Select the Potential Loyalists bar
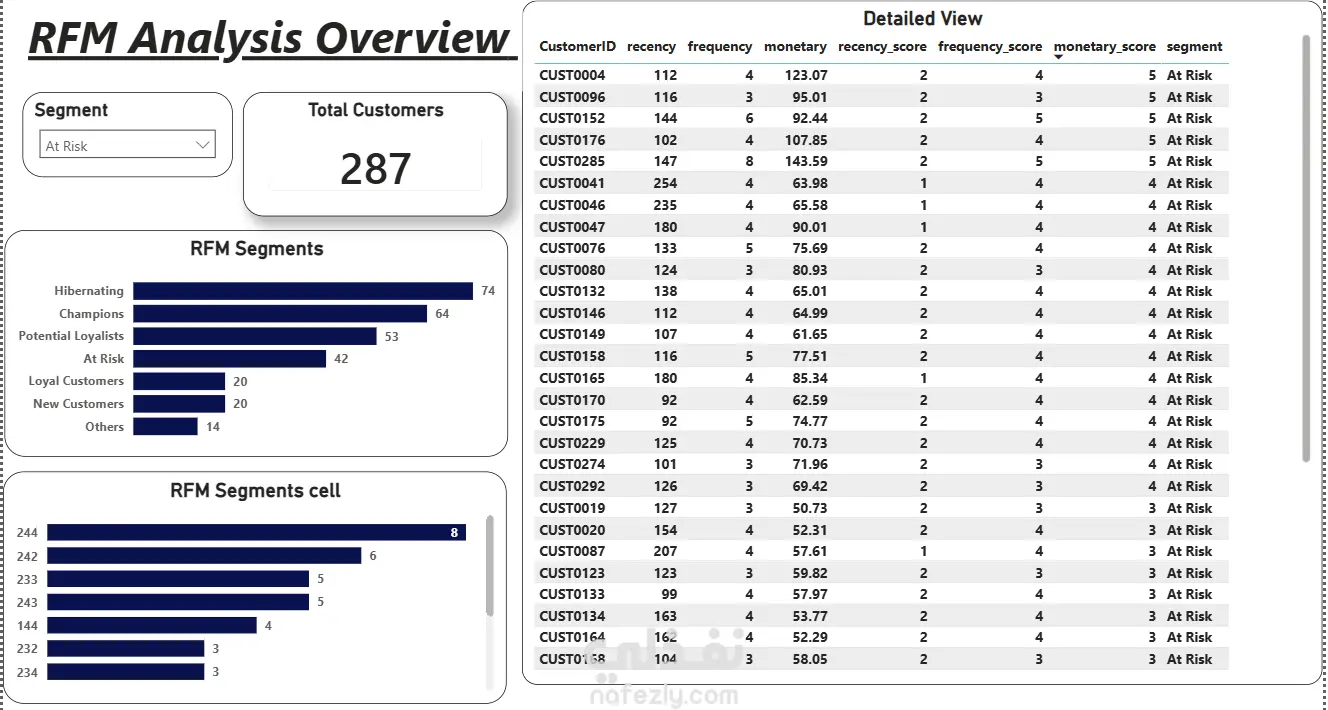1328x710 pixels. [255, 336]
